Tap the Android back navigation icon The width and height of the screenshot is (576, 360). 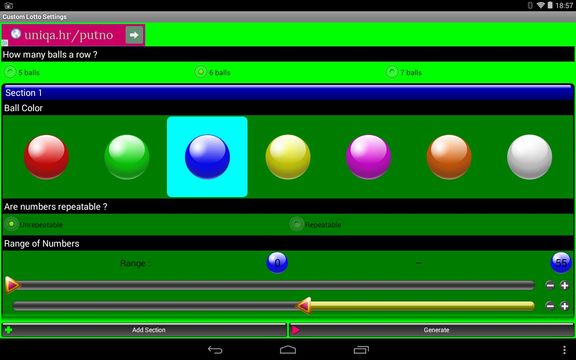[215, 350]
